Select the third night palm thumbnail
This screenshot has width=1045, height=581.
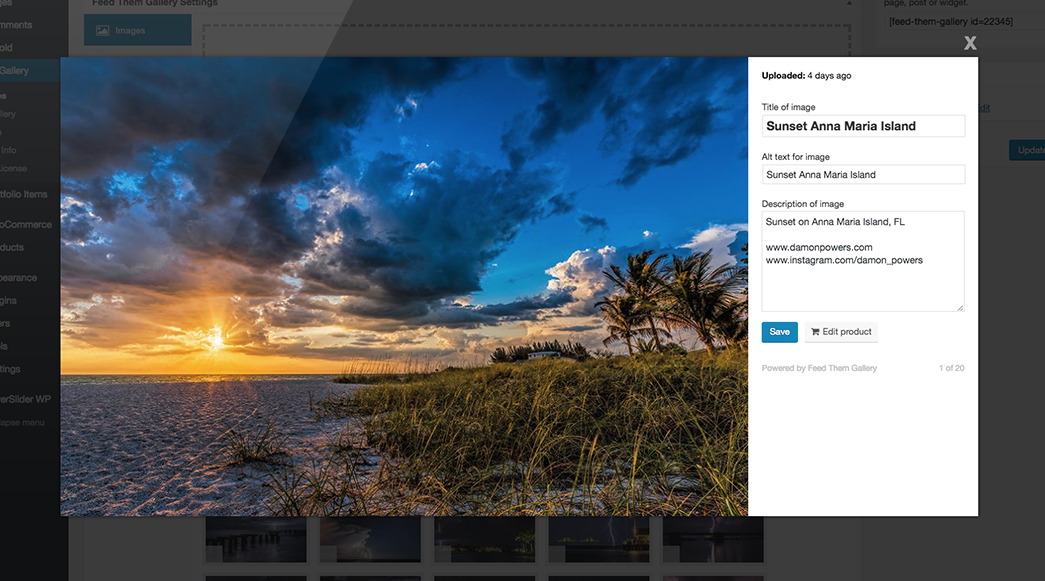(x=485, y=539)
